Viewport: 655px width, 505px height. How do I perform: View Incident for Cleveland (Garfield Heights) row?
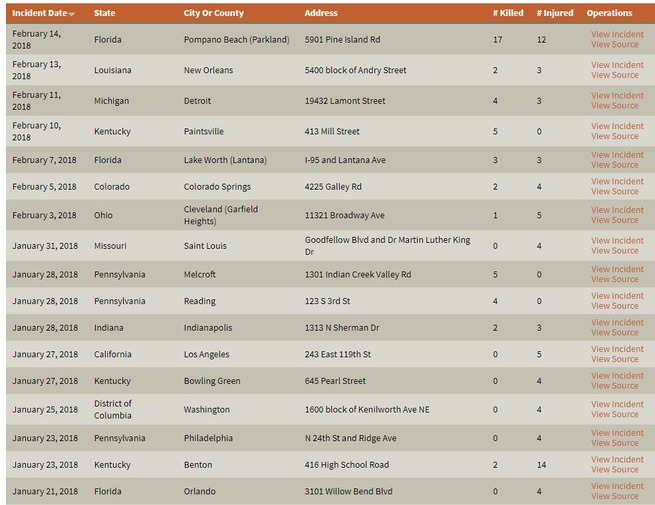coord(617,210)
